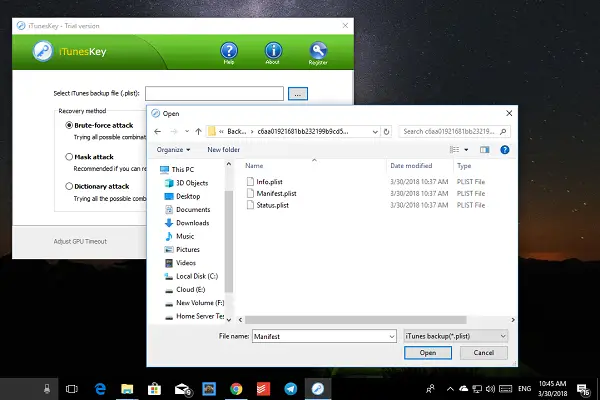Select Mask attack recovery method
The image size is (600, 400).
pos(69,157)
